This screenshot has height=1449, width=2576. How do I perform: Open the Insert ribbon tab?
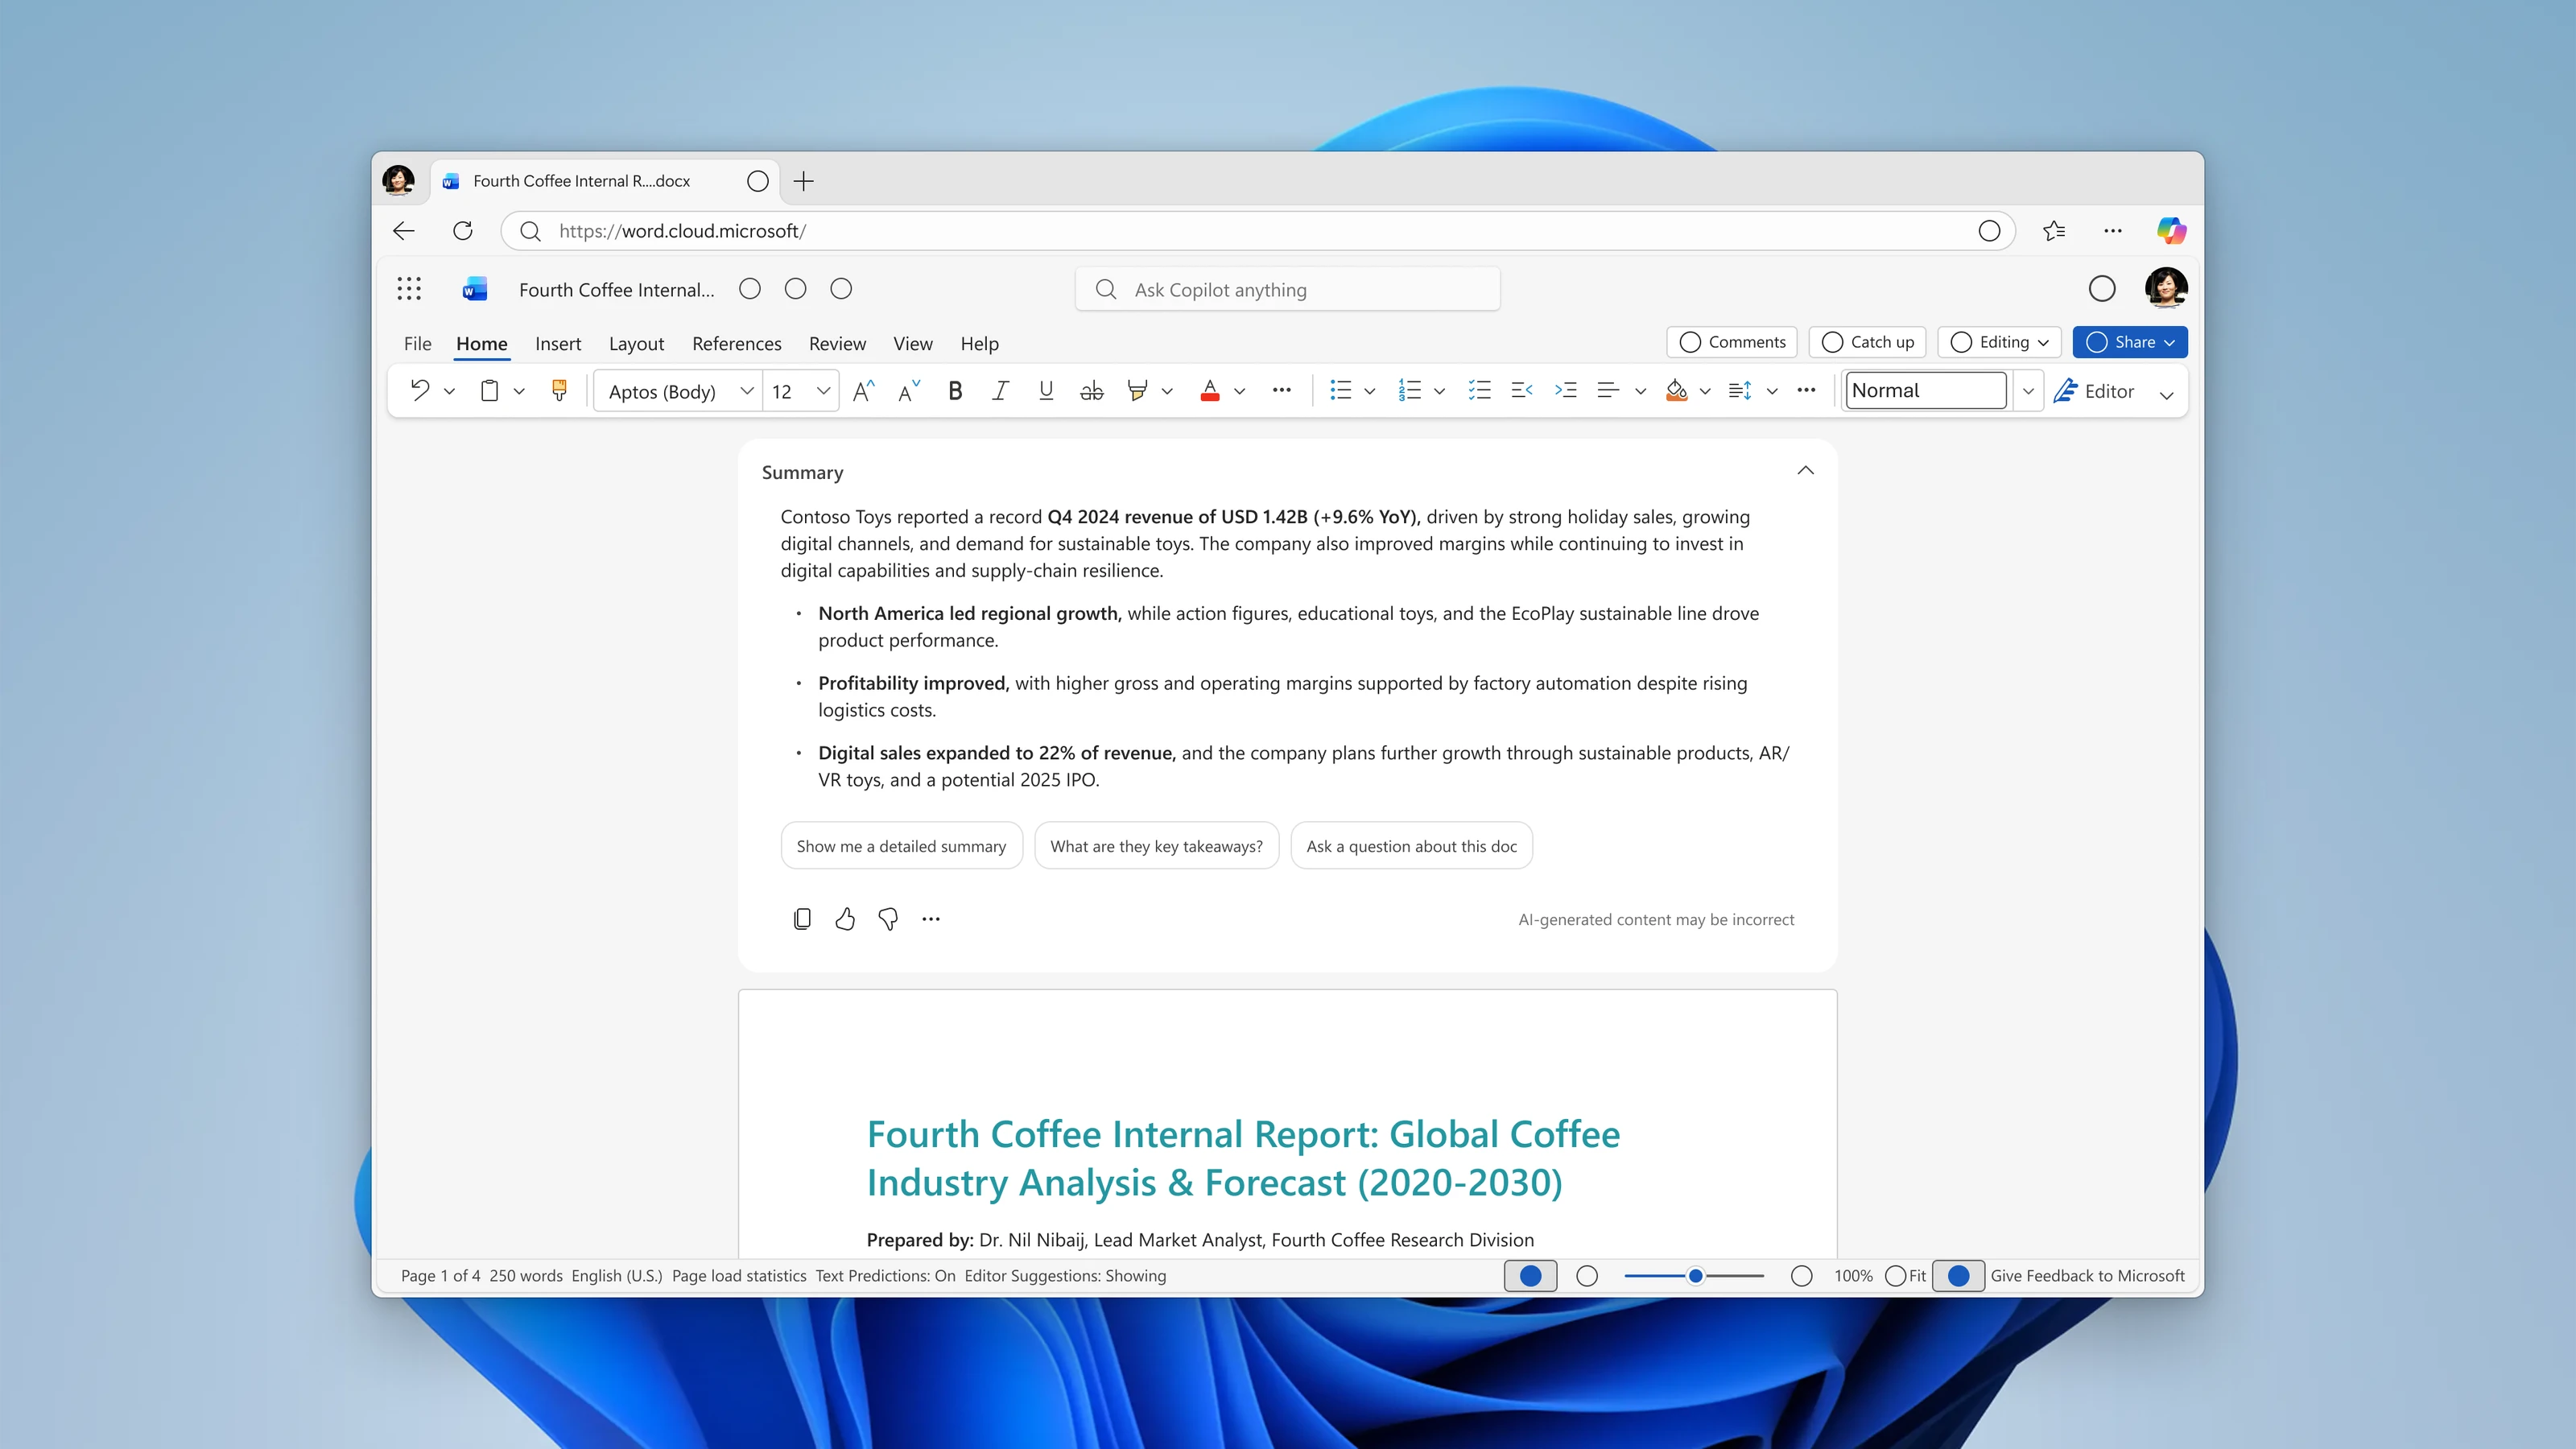558,343
